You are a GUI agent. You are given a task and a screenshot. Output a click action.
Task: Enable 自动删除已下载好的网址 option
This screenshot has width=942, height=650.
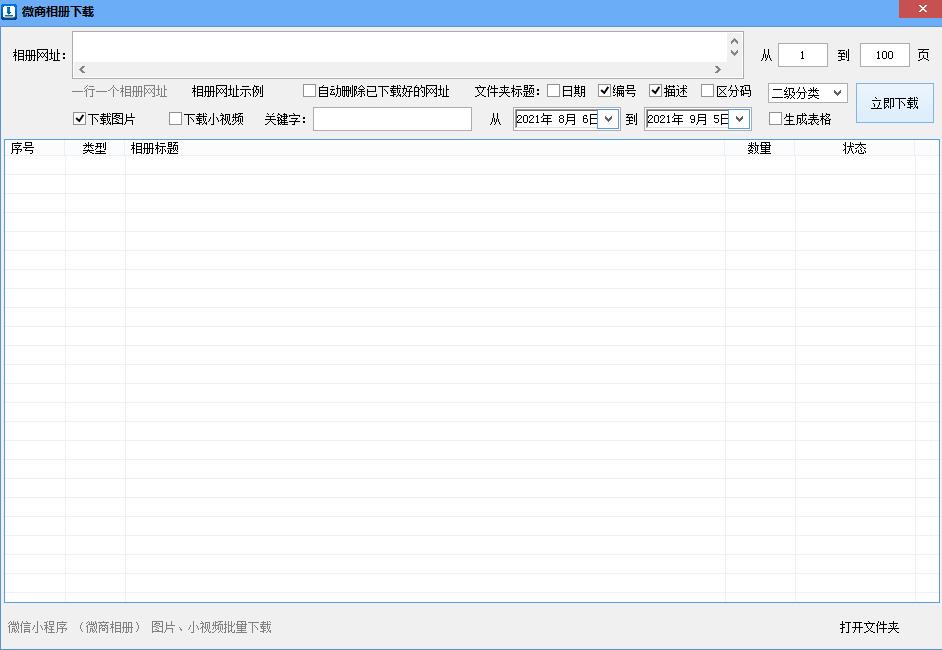pyautogui.click(x=309, y=90)
